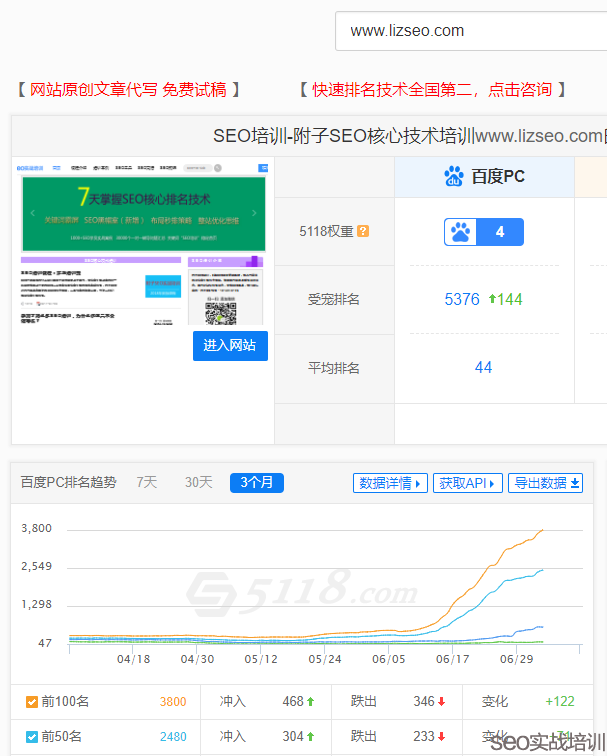Click the 跌出 value 233
This screenshot has width=607, height=756.
tap(424, 737)
